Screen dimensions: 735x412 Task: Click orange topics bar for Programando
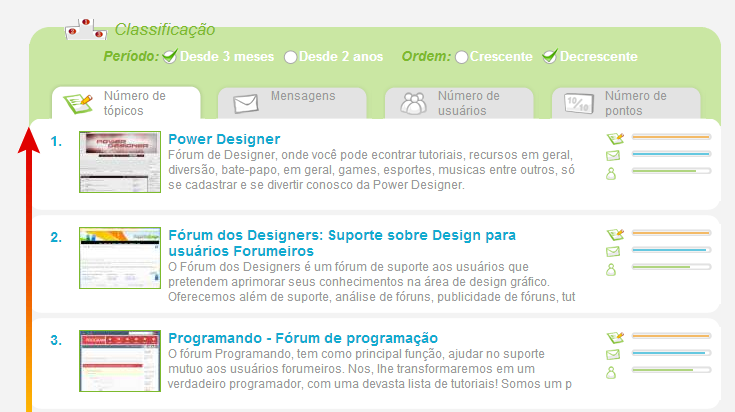point(671,336)
